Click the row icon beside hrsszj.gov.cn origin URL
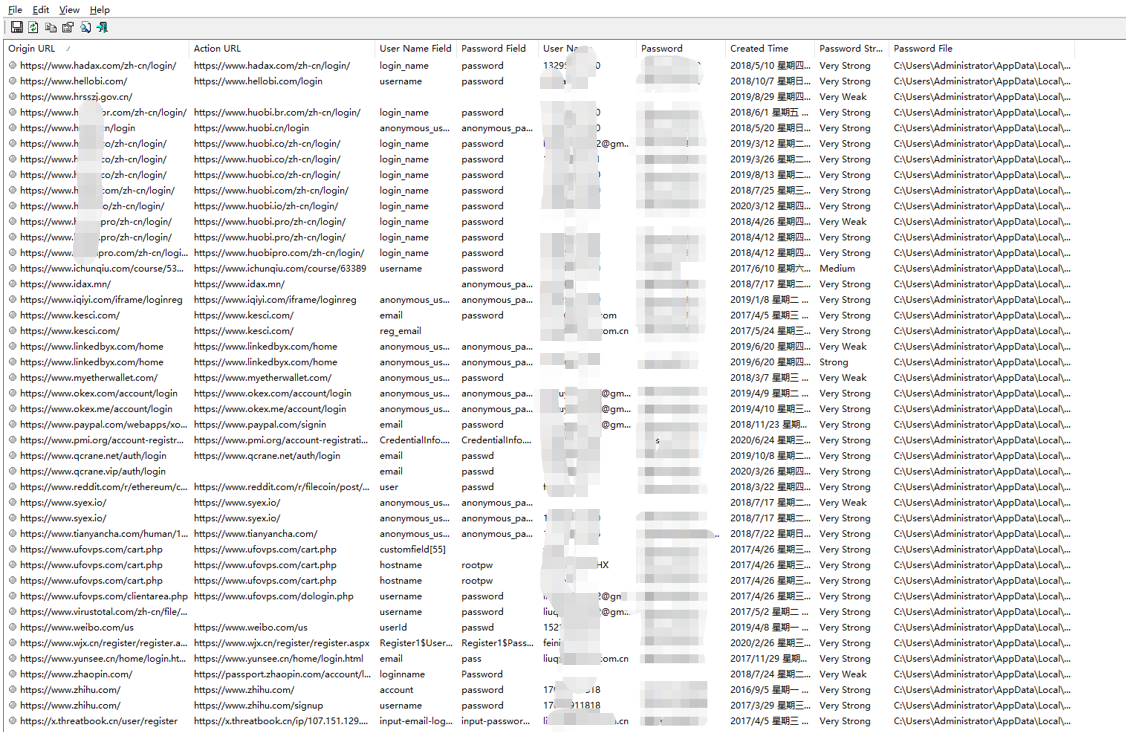This screenshot has width=1126, height=732. (x=12, y=96)
